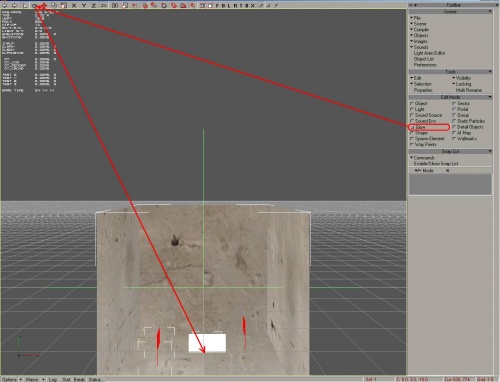Viewport: 500px width, 382px height.
Task: Click the Redo arrow icon in top toolbar
Action: (14, 5)
